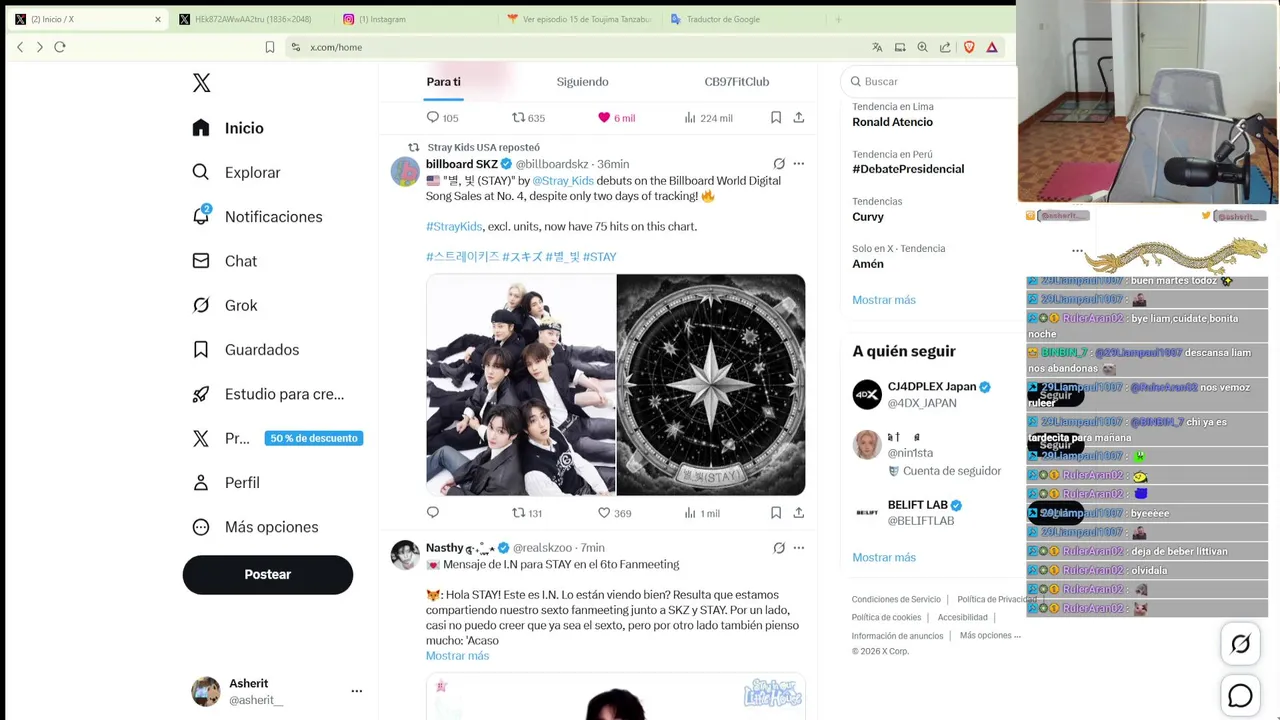The image size is (1280, 720).
Task: Click floating Grok button
Action: click(x=1240, y=645)
